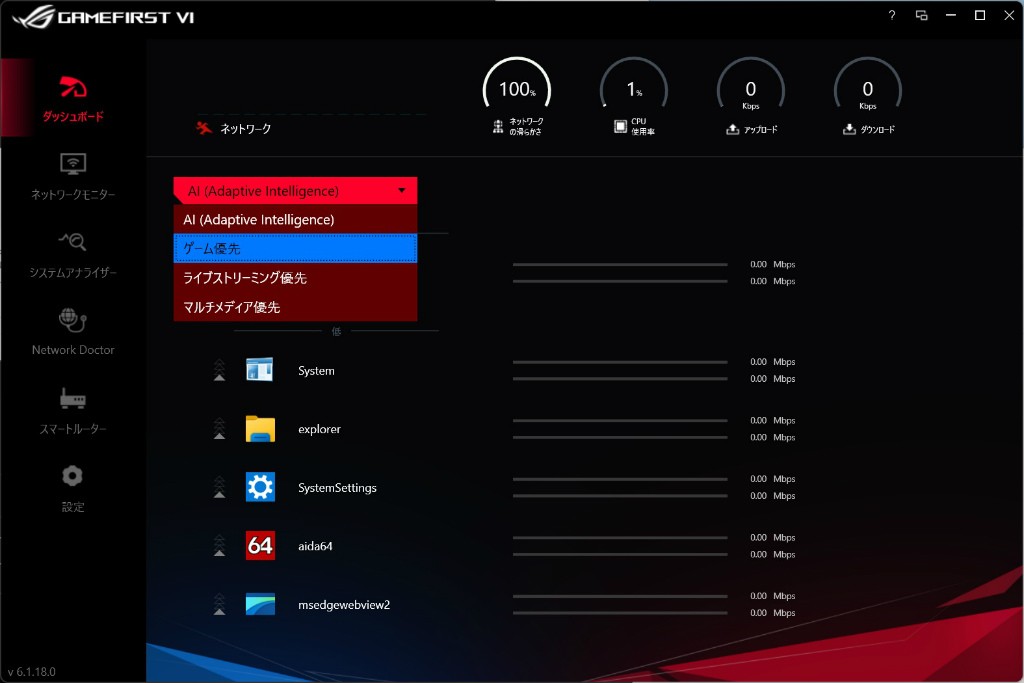
Task: Raise priority arrows for explorer row
Action: [x=219, y=428]
